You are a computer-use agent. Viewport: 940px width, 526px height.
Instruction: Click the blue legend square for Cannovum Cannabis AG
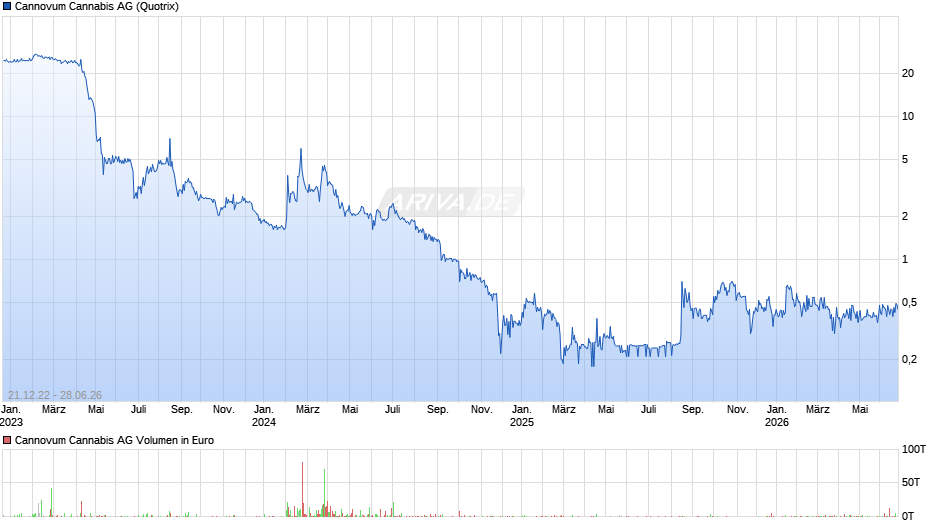pyautogui.click(x=7, y=7)
